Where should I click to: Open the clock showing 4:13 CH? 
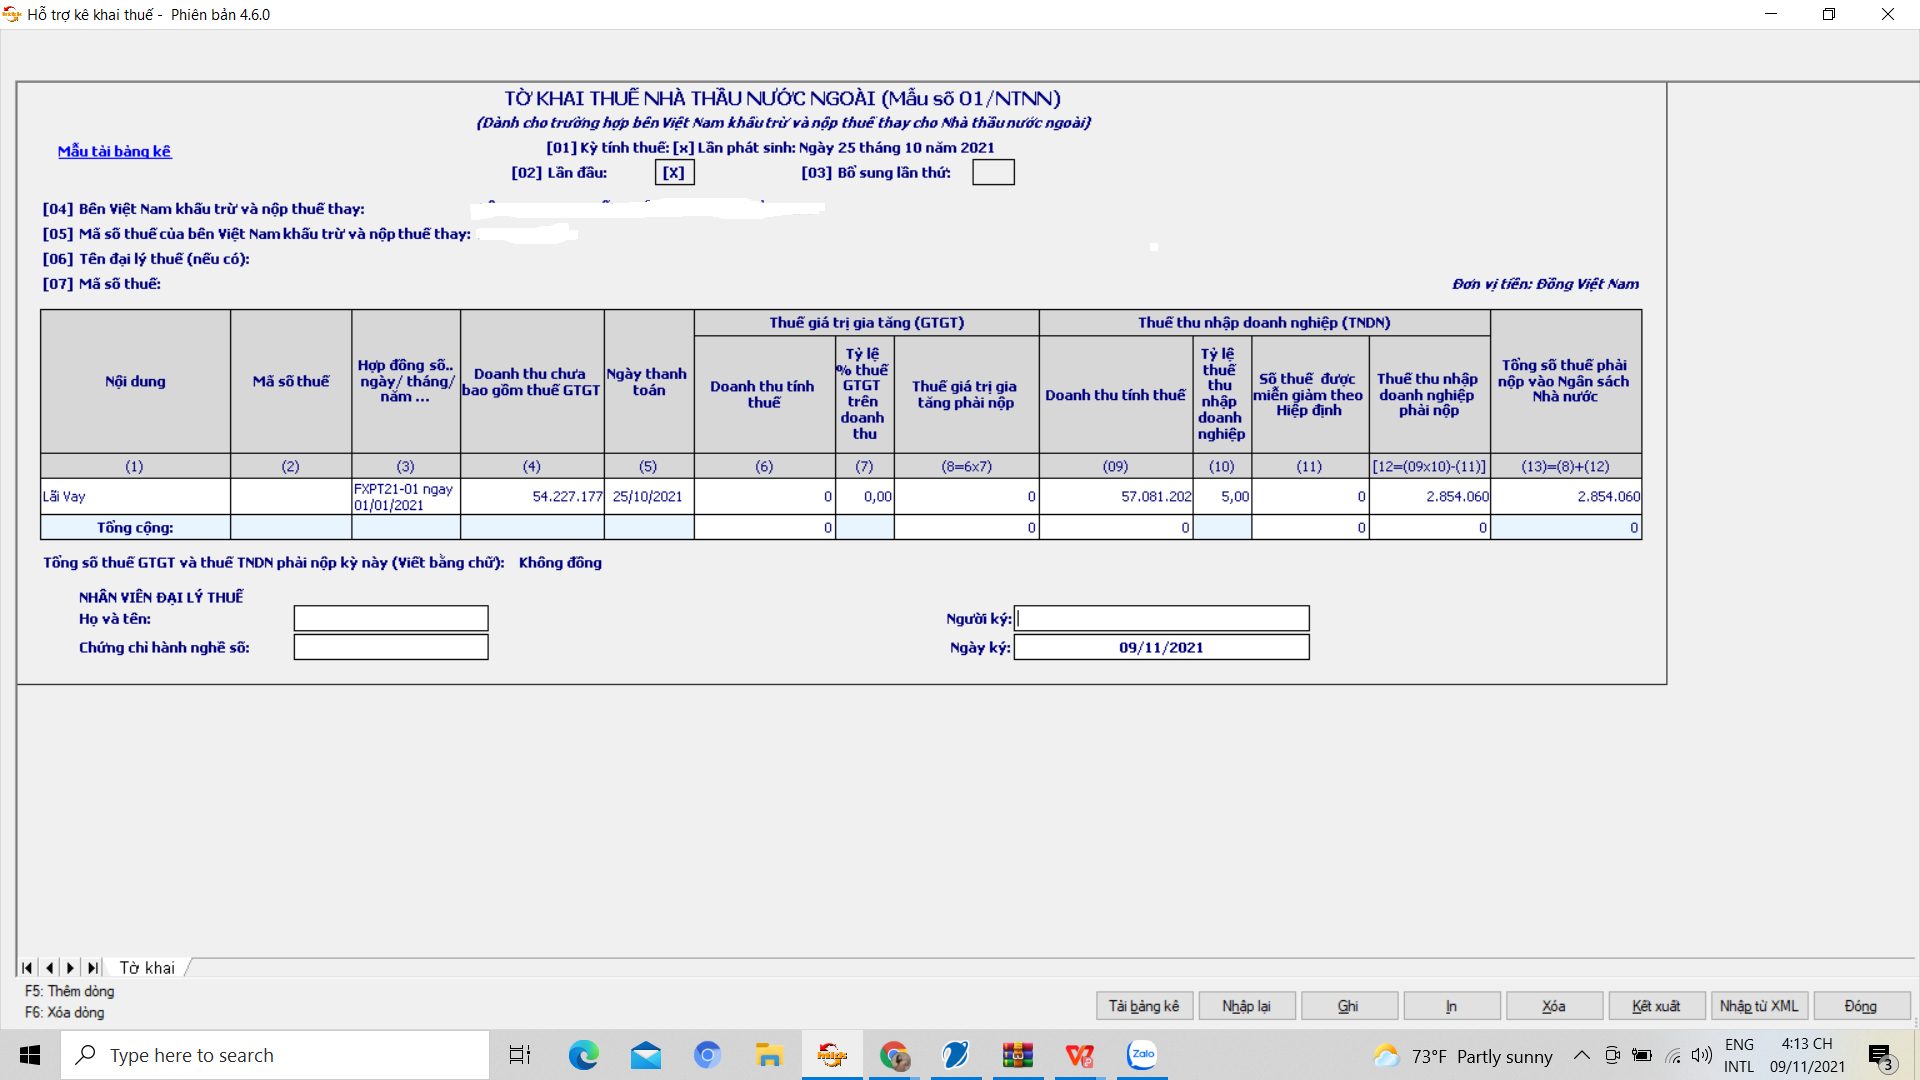(1807, 1055)
